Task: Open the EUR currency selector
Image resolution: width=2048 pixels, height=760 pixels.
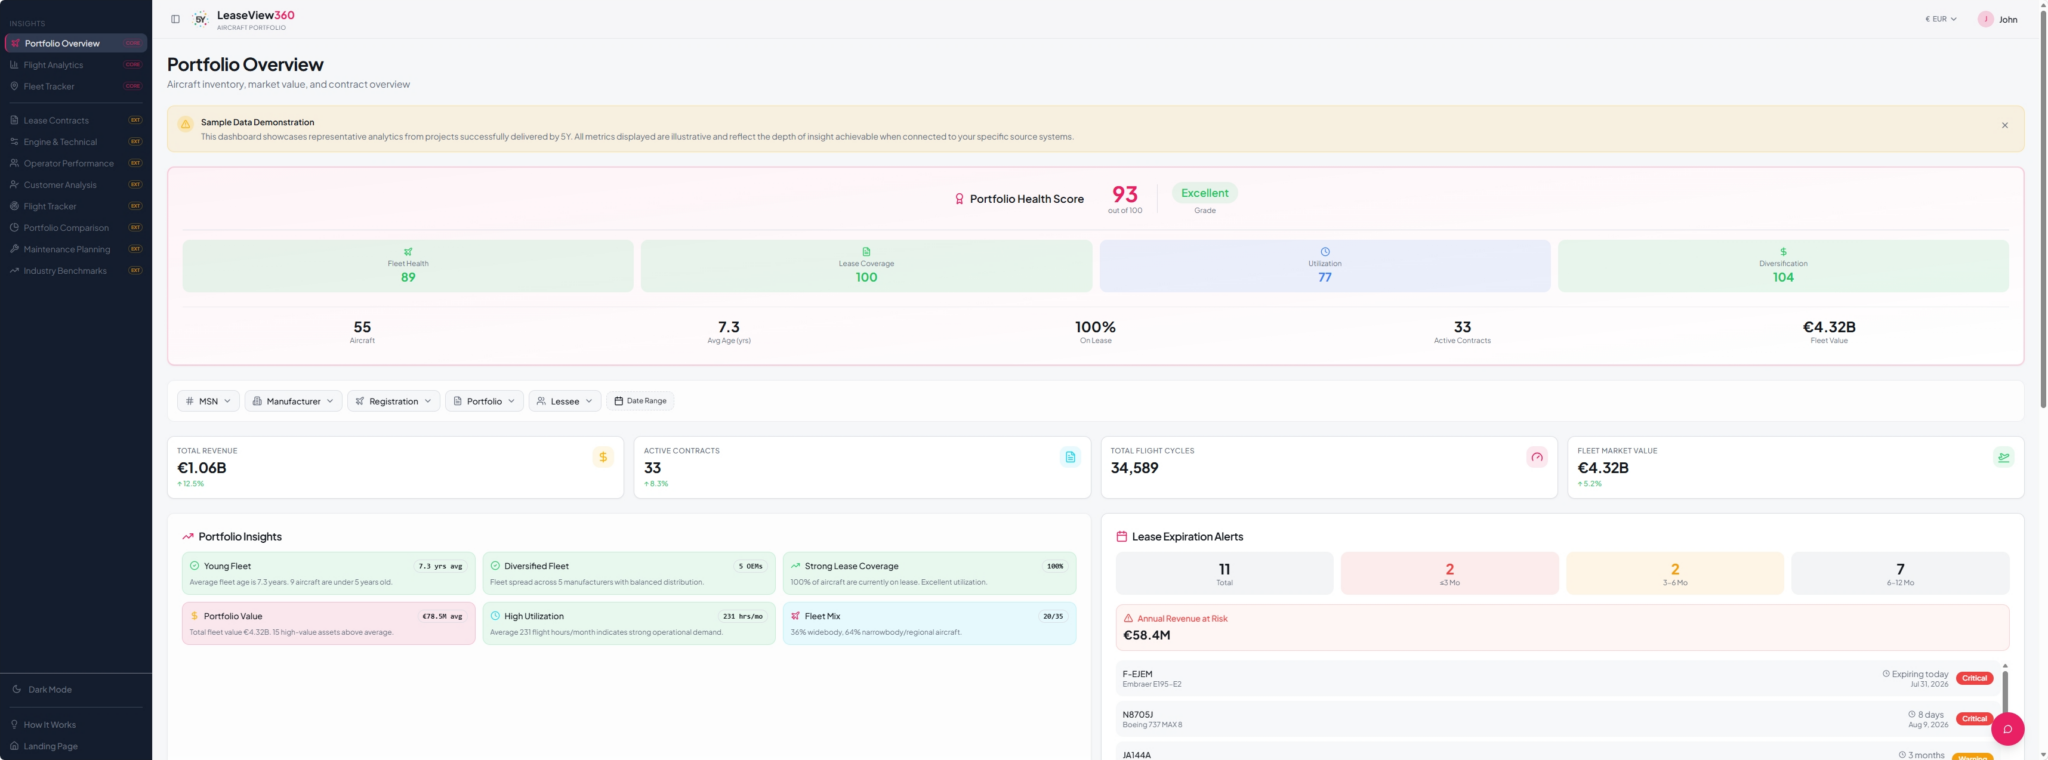Action: [1940, 19]
